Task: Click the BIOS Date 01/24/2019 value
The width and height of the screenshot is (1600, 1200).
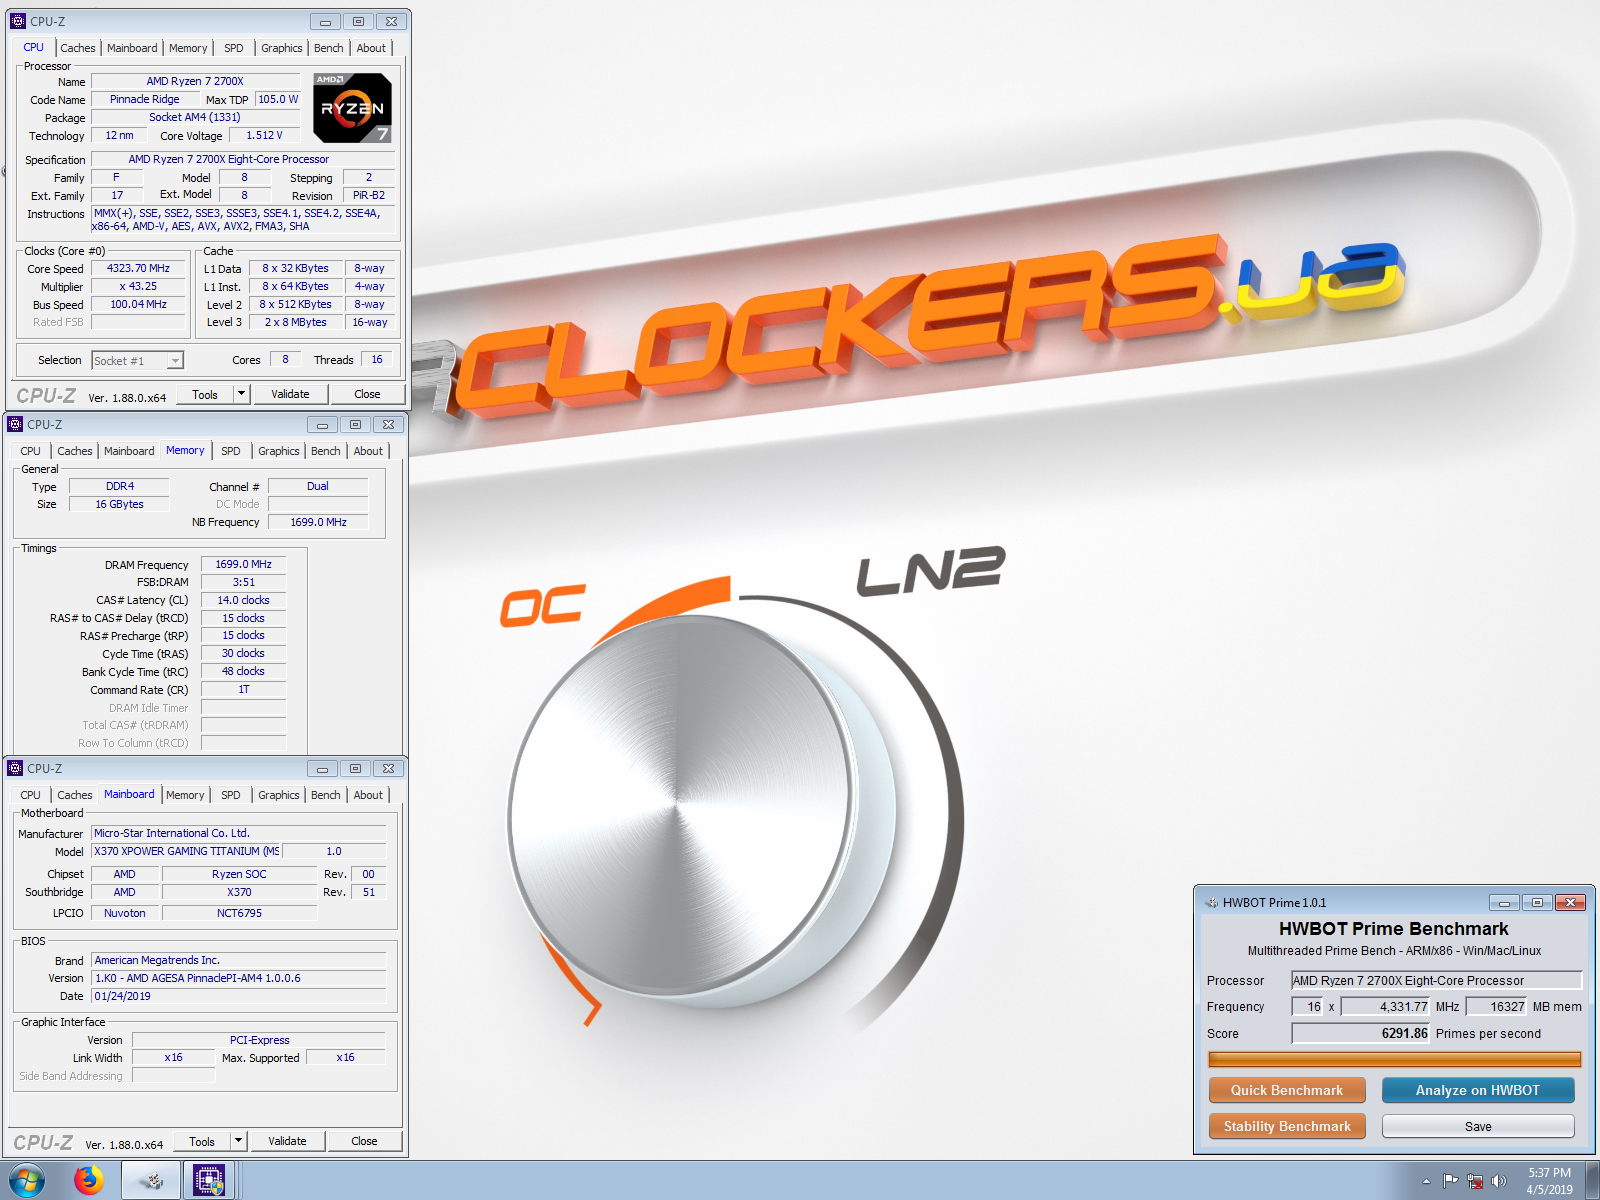Action: click(239, 996)
